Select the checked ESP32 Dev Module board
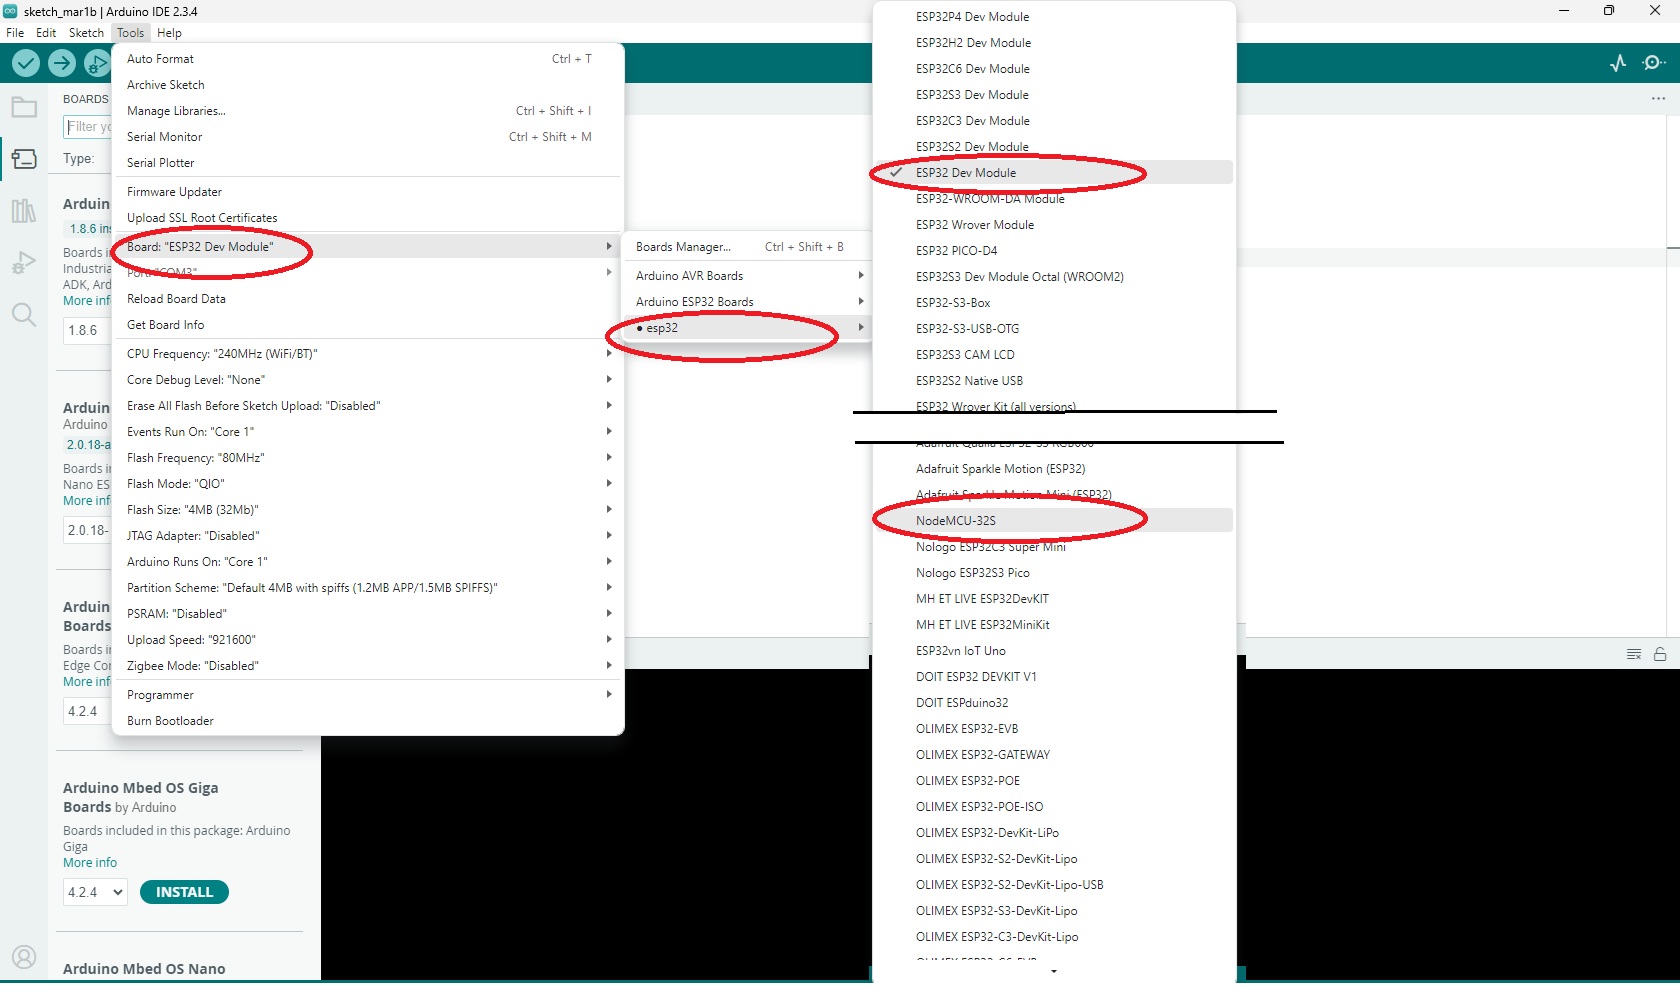The image size is (1680, 992). [x=966, y=173]
